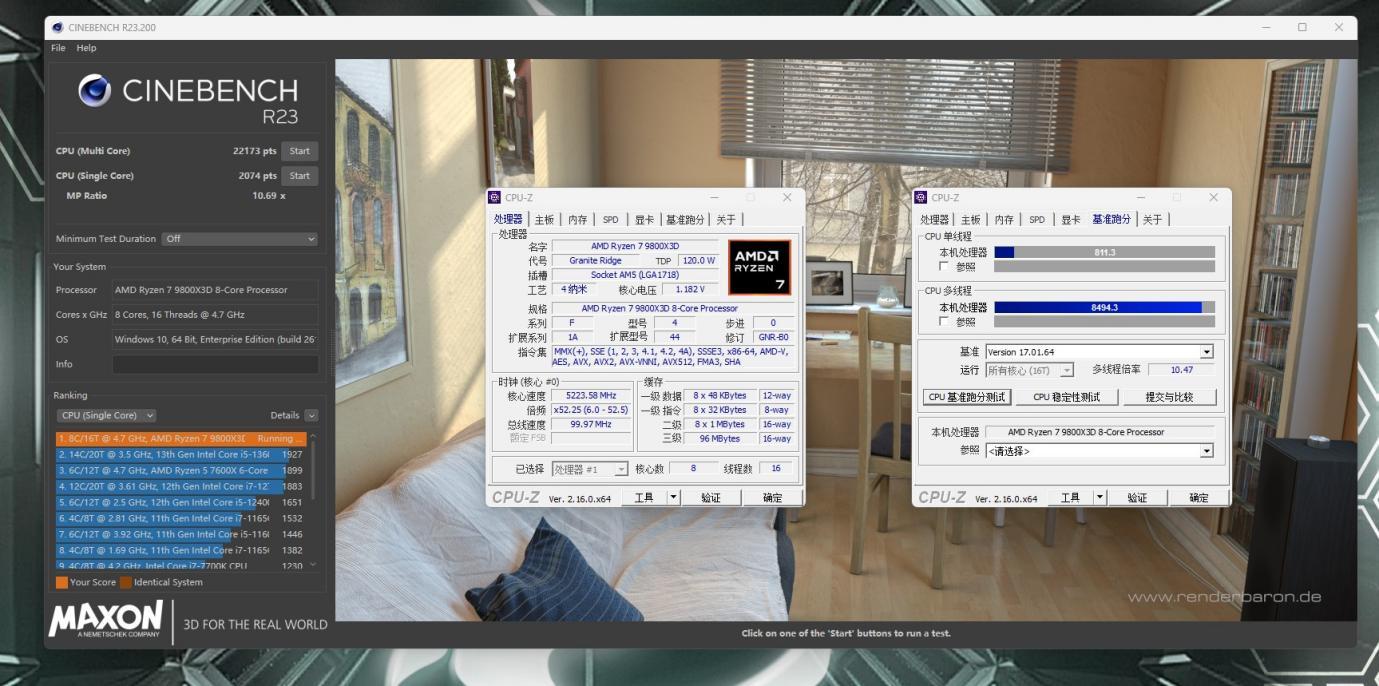Click the single-thread score bar showing 811.3
Image resolution: width=1379 pixels, height=686 pixels.
click(1104, 252)
